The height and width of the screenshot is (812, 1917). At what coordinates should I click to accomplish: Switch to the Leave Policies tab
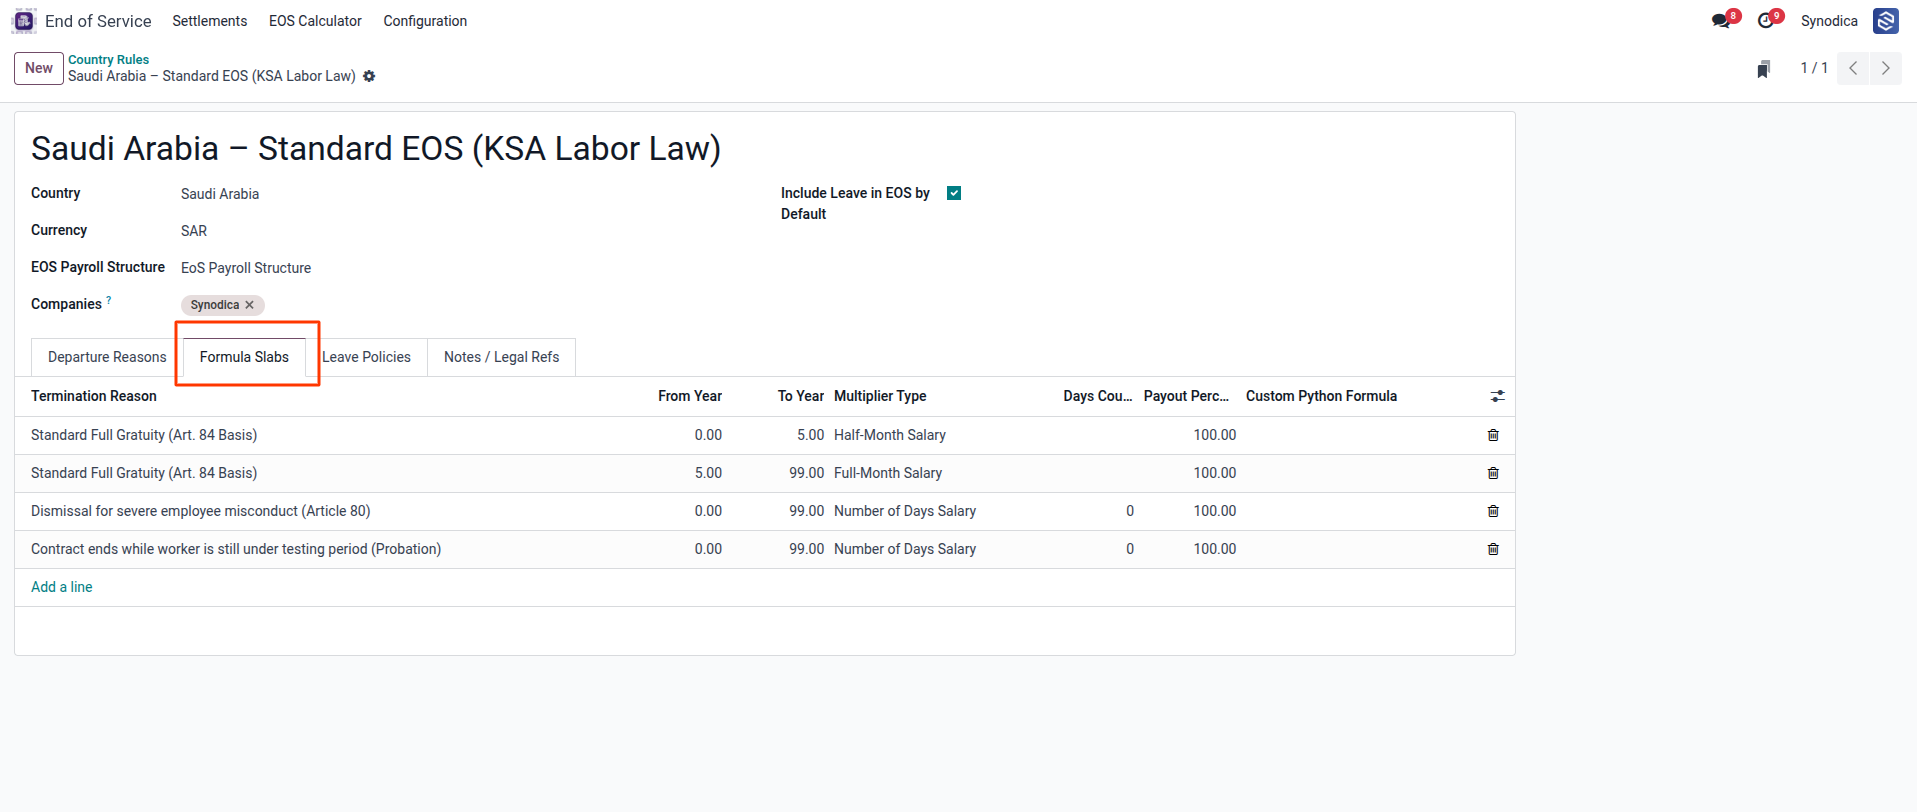(366, 357)
